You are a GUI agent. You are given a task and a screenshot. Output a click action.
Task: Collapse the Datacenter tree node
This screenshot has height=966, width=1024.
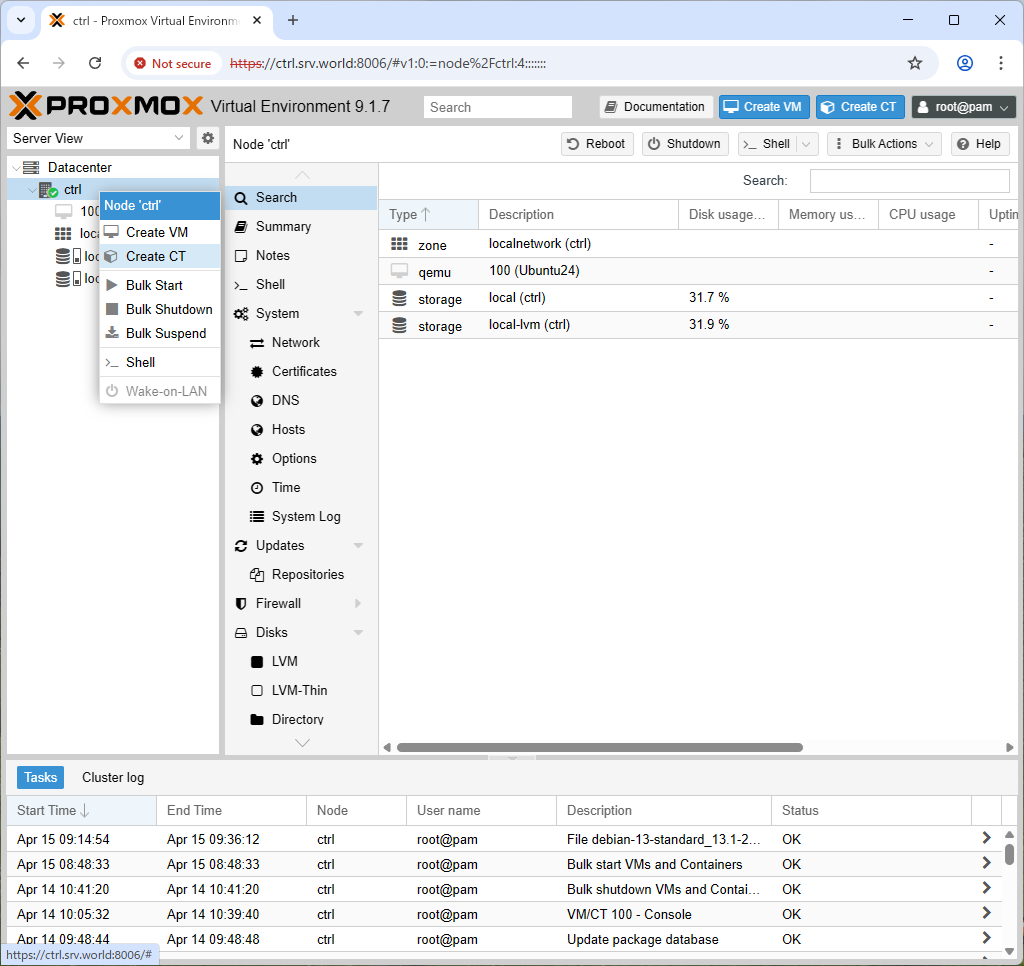coord(16,168)
